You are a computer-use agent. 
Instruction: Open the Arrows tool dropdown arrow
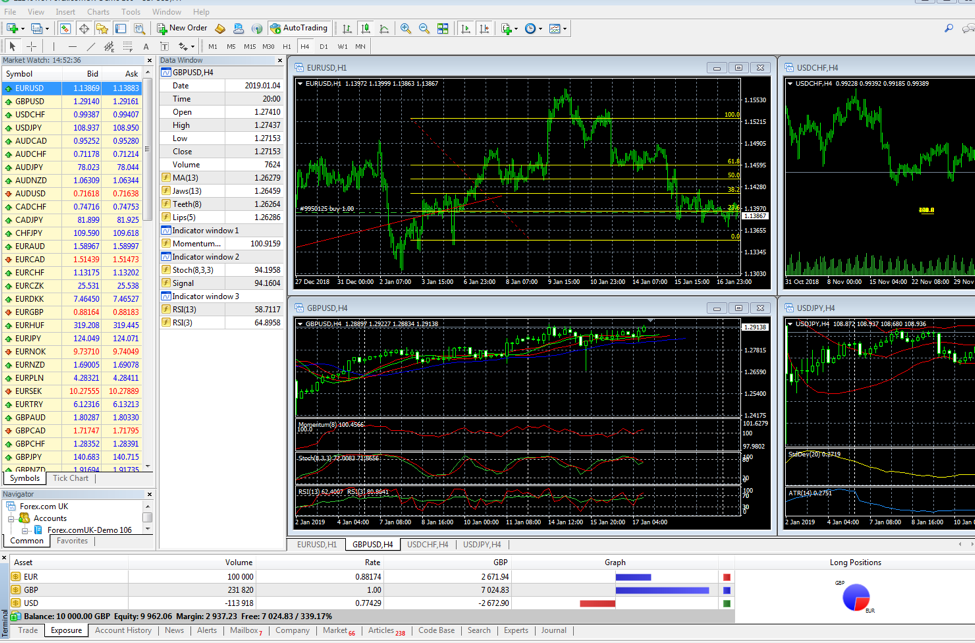coord(193,47)
